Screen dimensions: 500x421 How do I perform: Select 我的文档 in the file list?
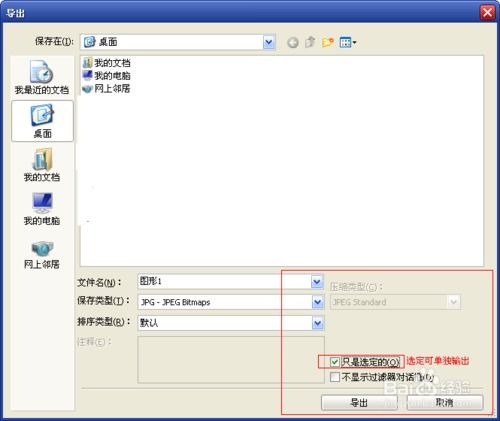[107, 63]
